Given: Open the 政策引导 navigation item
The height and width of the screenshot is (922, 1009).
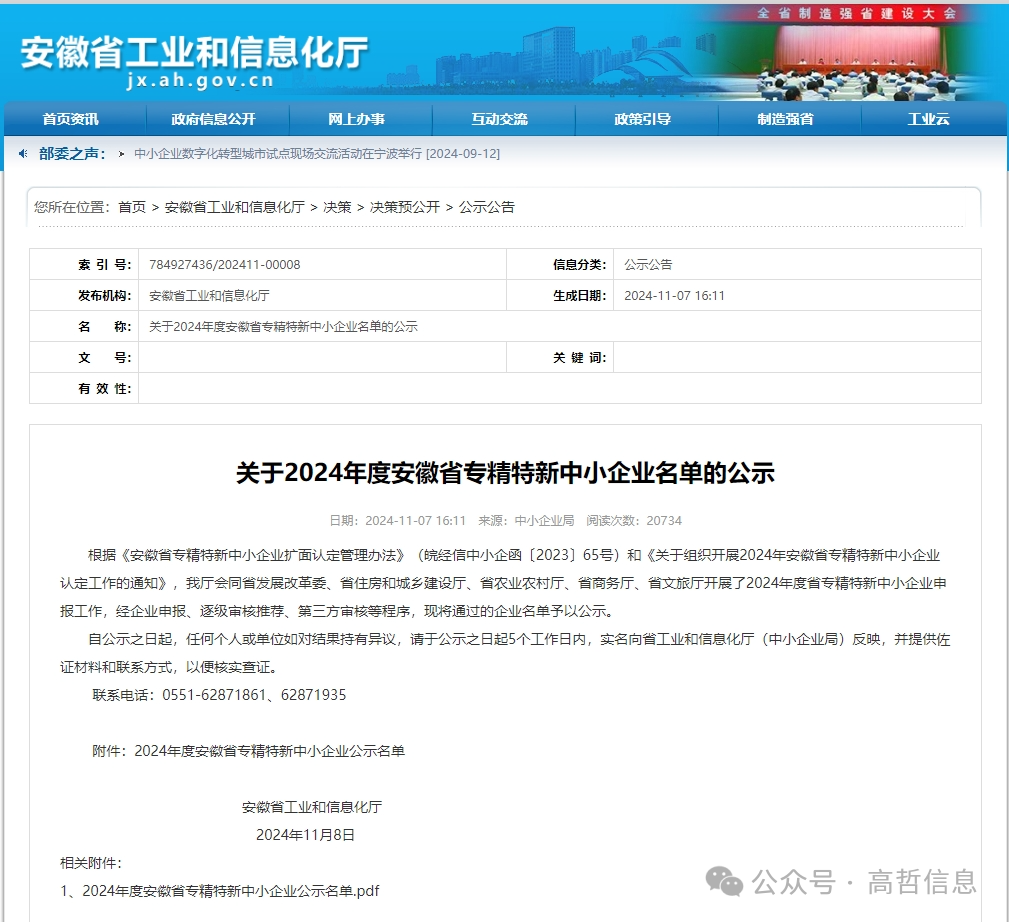Looking at the screenshot, I should click(642, 119).
